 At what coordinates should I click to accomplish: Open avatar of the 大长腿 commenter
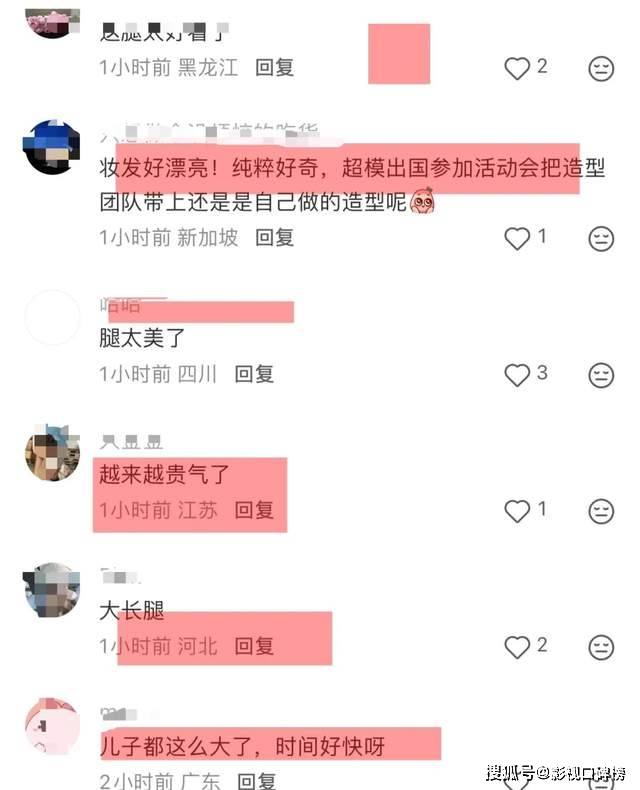[52, 589]
